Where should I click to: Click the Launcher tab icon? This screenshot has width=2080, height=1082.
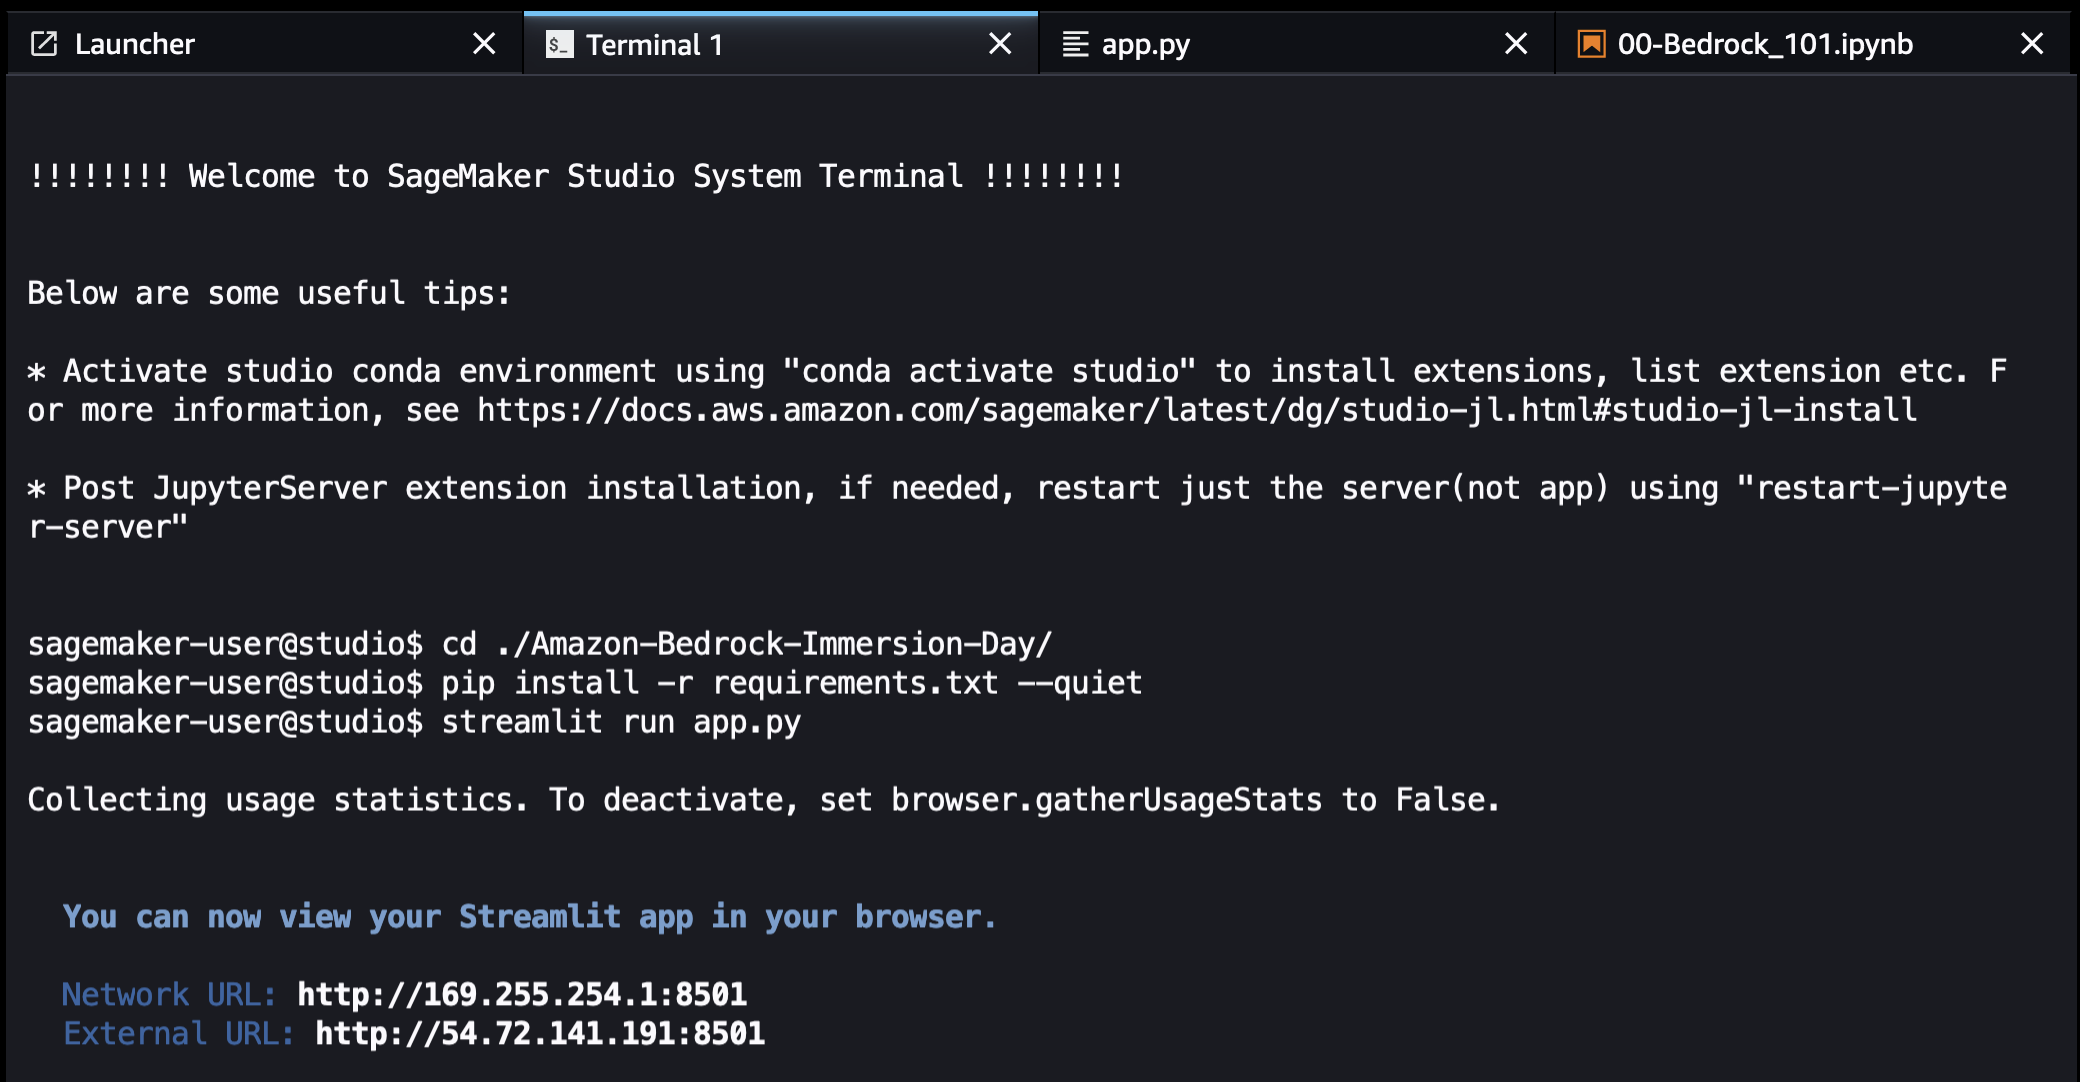tap(44, 44)
